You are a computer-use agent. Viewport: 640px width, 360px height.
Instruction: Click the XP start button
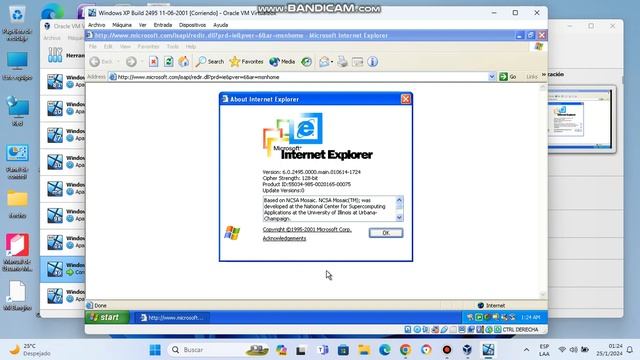coord(107,317)
